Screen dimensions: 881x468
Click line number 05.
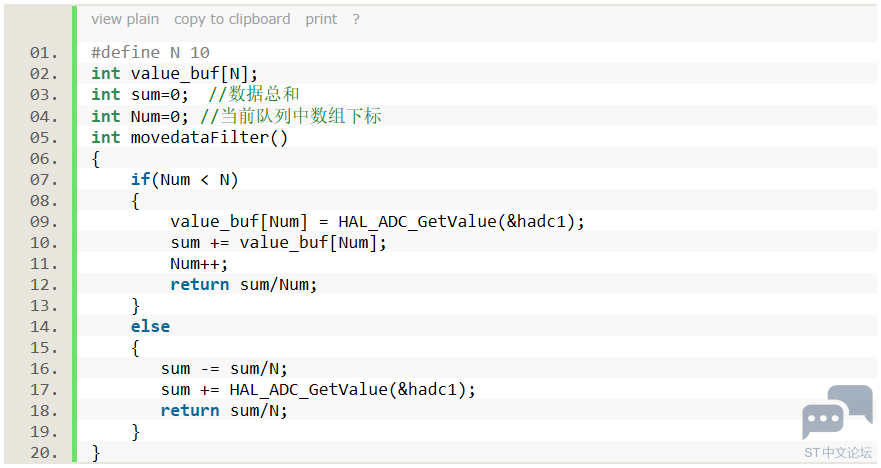click(44, 138)
